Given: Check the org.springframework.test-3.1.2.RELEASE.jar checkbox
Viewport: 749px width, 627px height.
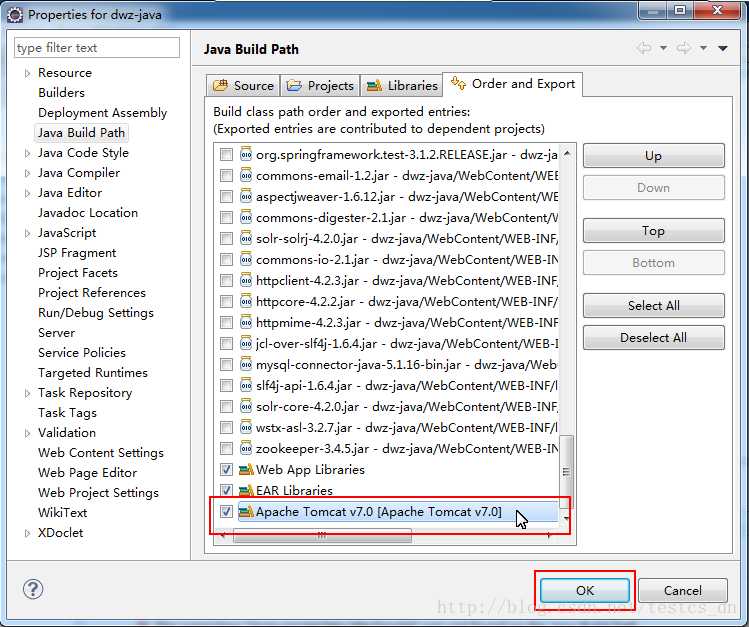Looking at the screenshot, I should [x=226, y=155].
